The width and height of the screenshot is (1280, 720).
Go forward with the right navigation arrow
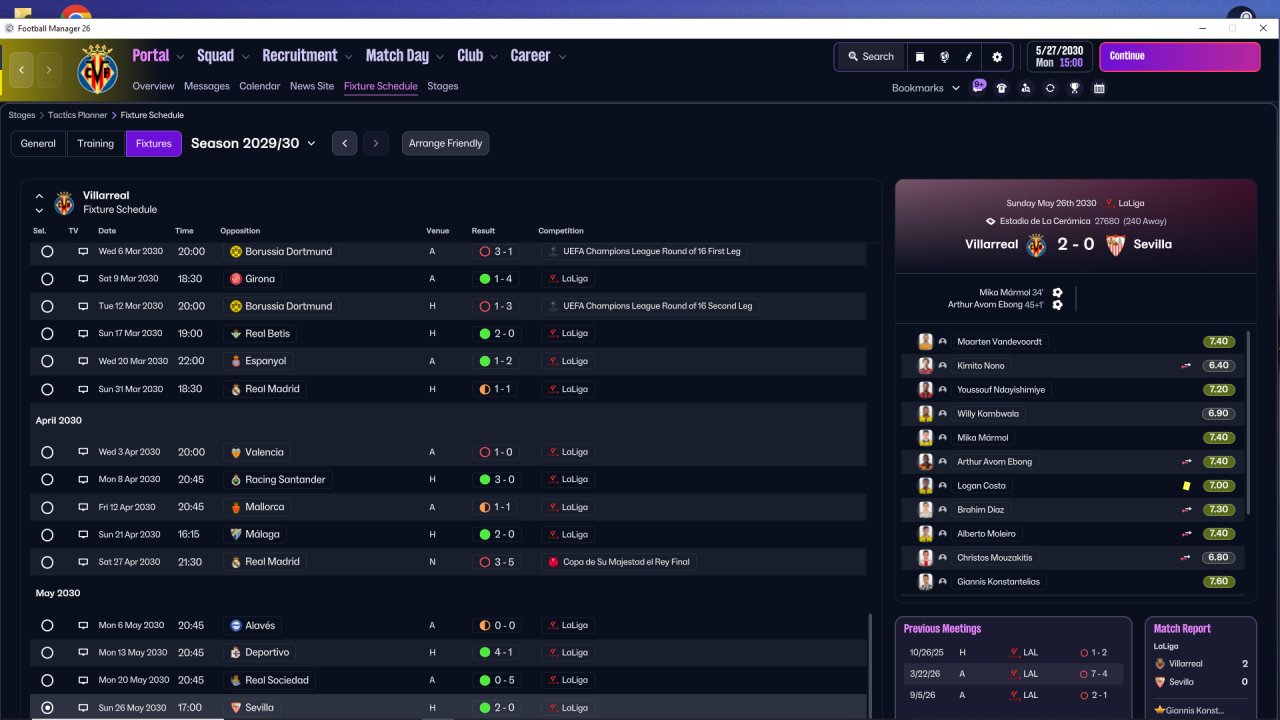[48, 70]
